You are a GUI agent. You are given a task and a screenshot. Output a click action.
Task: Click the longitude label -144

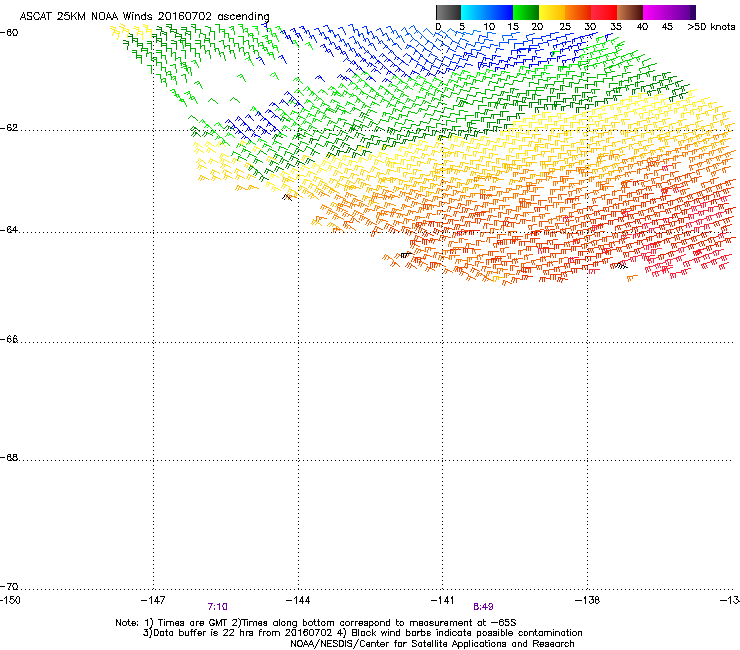coord(298,600)
